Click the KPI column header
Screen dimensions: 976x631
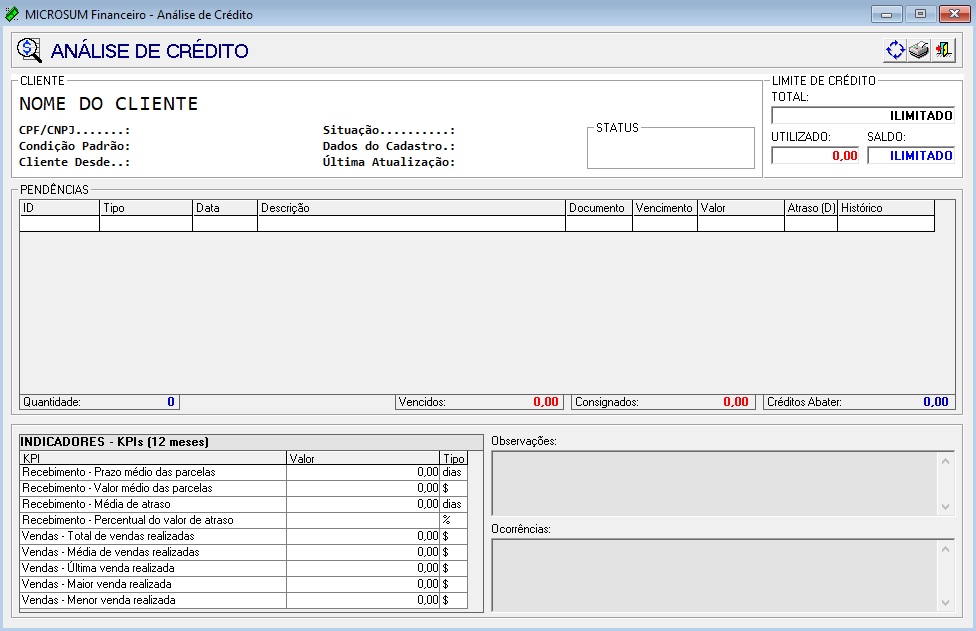pyautogui.click(x=152, y=458)
